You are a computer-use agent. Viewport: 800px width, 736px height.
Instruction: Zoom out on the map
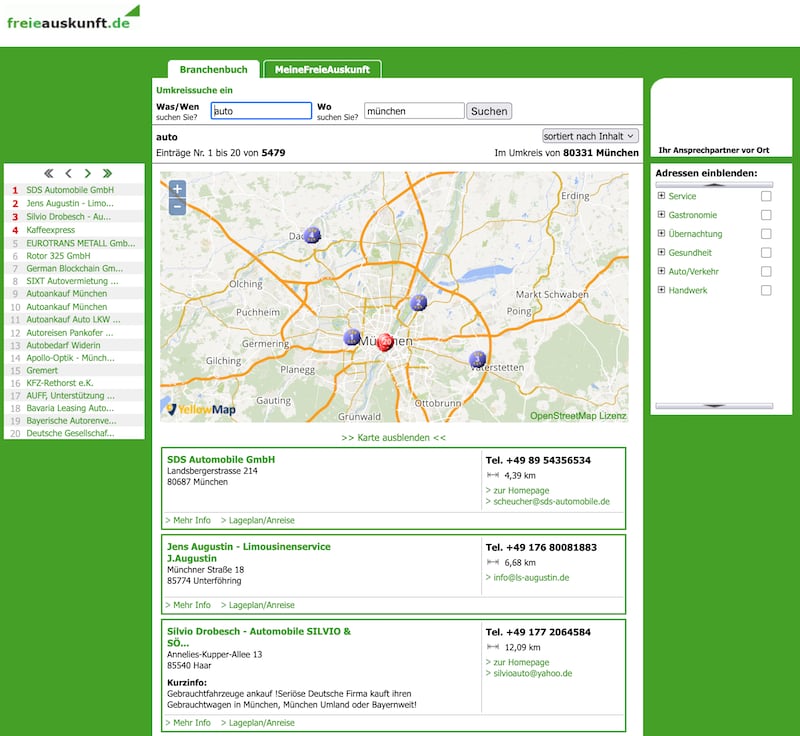pos(177,207)
